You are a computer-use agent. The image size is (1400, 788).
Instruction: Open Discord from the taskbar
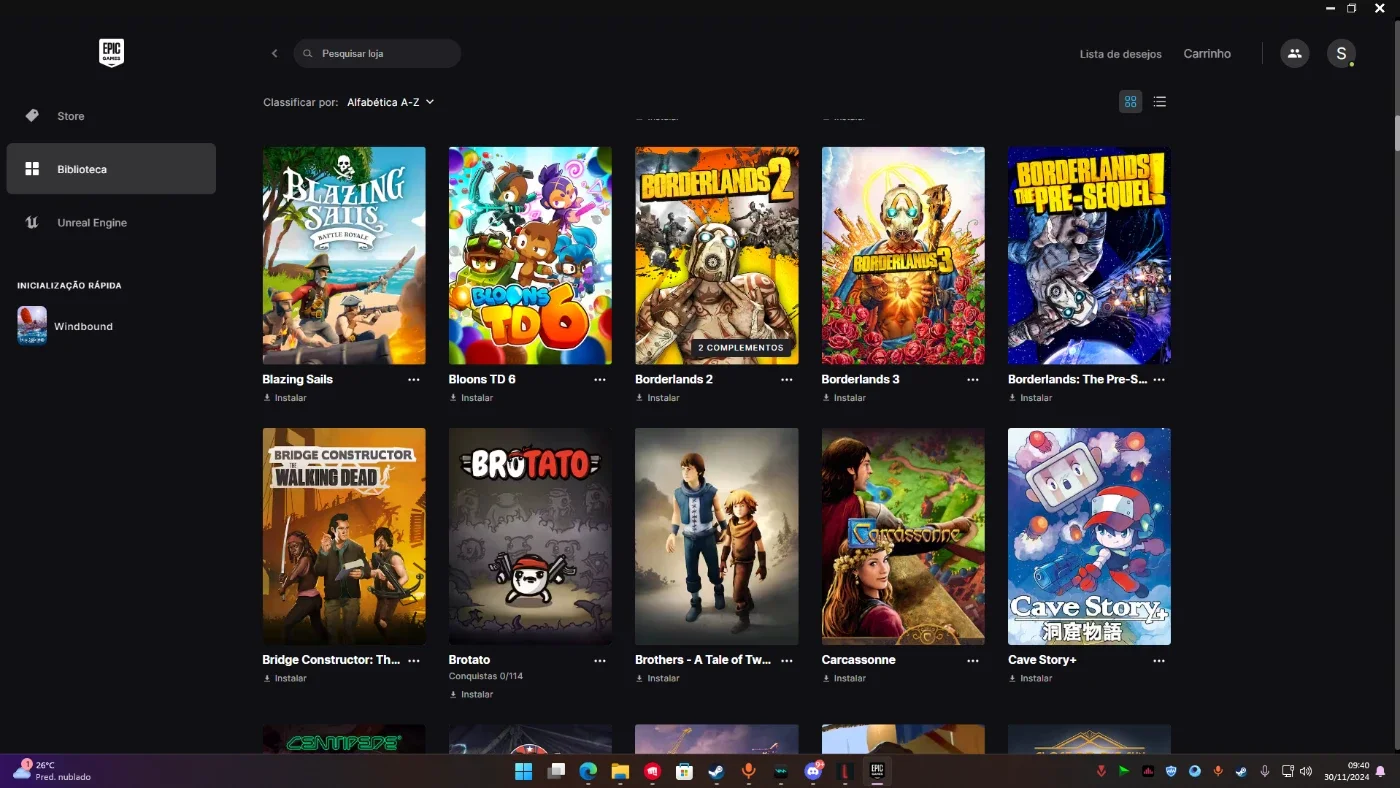coord(813,771)
